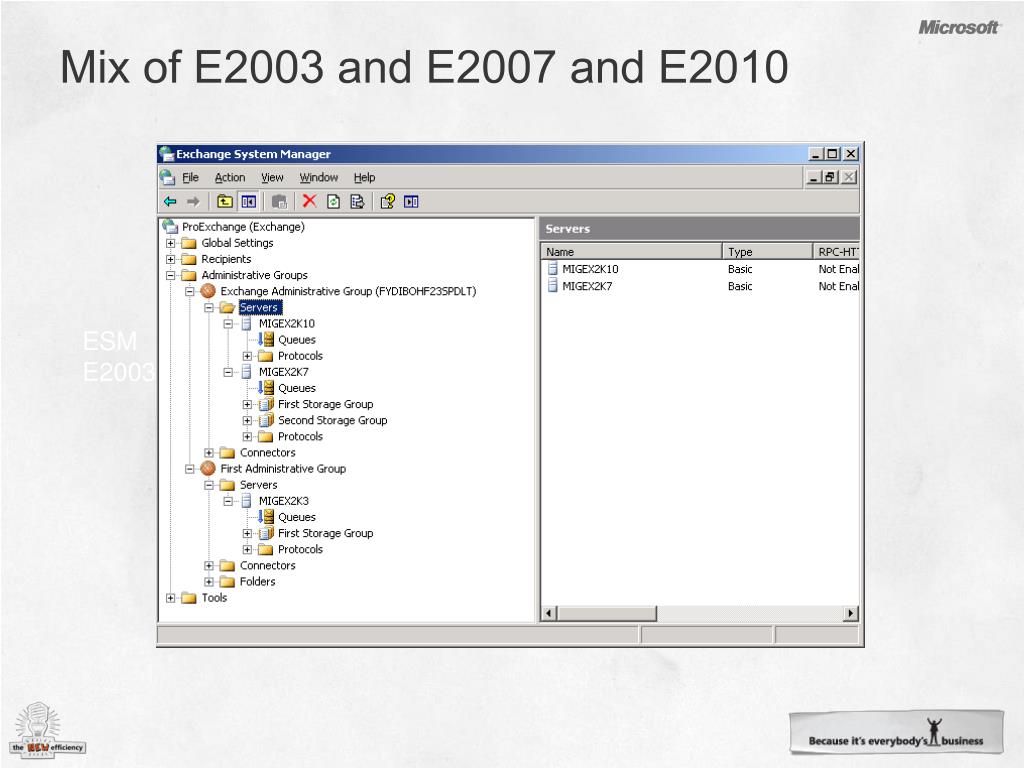This screenshot has width=1024, height=768.
Task: Maximize the Exchange System Manager window
Action: [x=833, y=153]
